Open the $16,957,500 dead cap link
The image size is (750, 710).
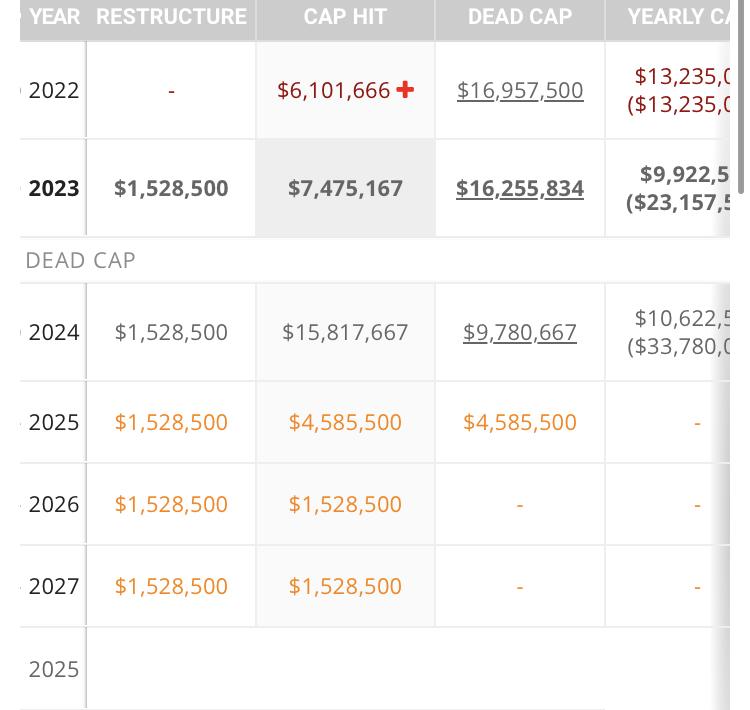point(520,90)
